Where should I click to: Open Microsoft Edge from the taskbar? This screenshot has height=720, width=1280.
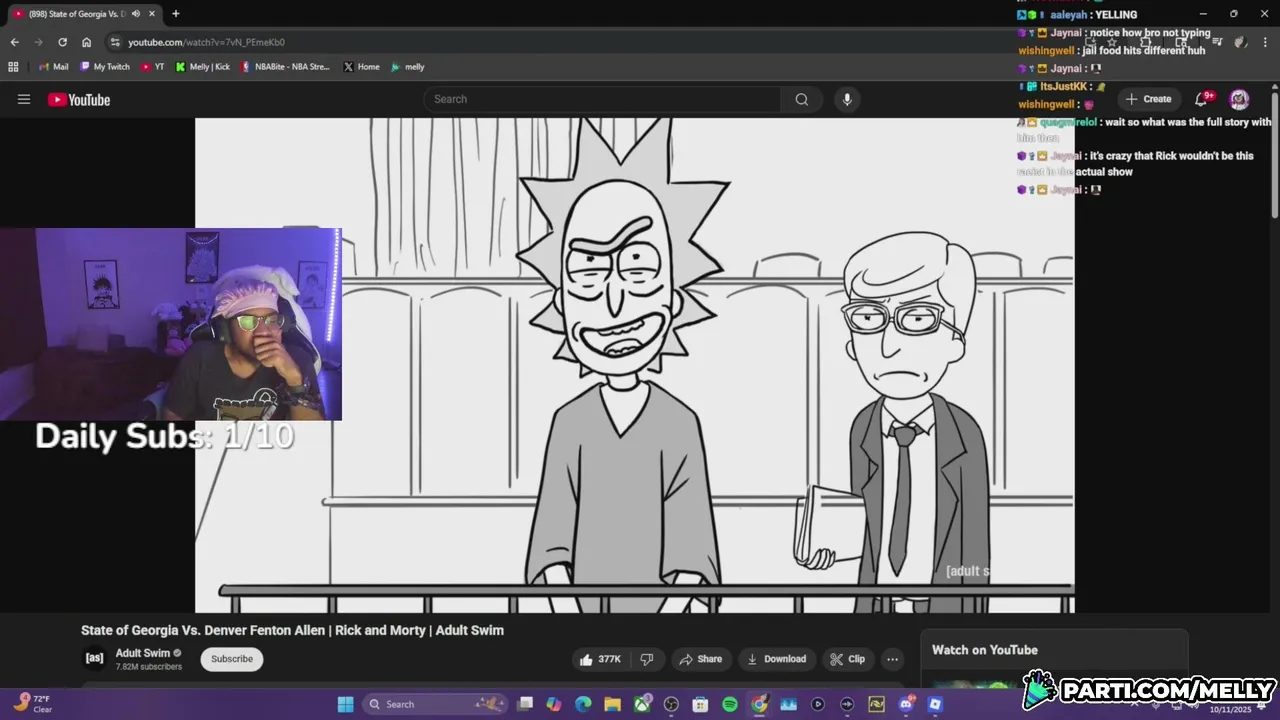583,704
